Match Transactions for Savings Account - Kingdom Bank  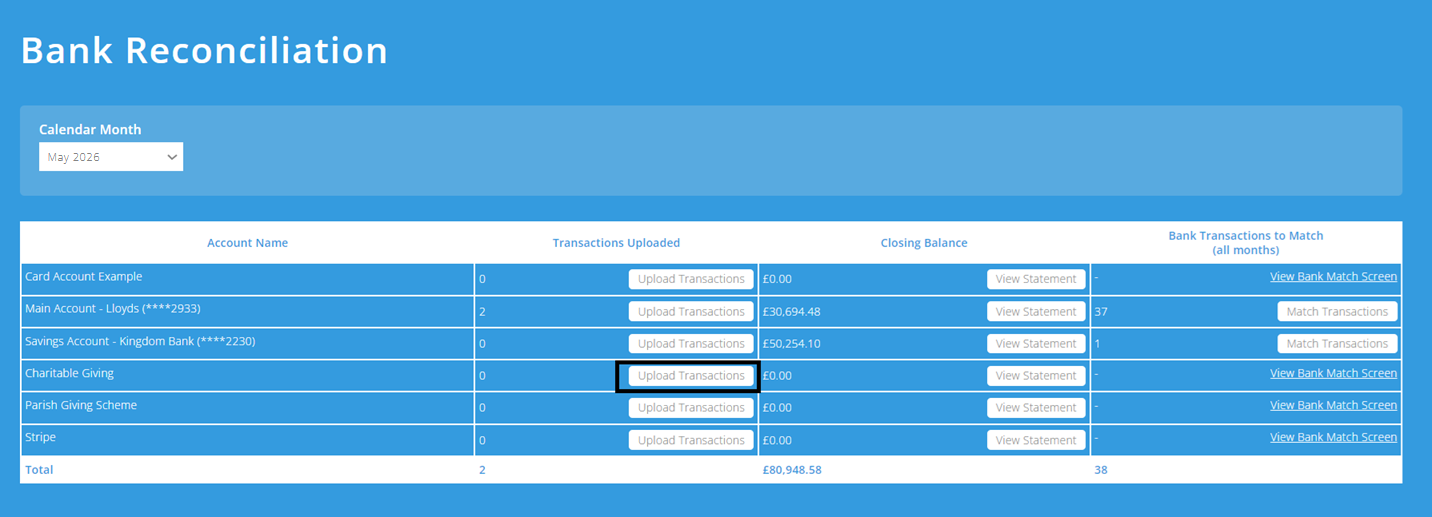coord(1337,343)
